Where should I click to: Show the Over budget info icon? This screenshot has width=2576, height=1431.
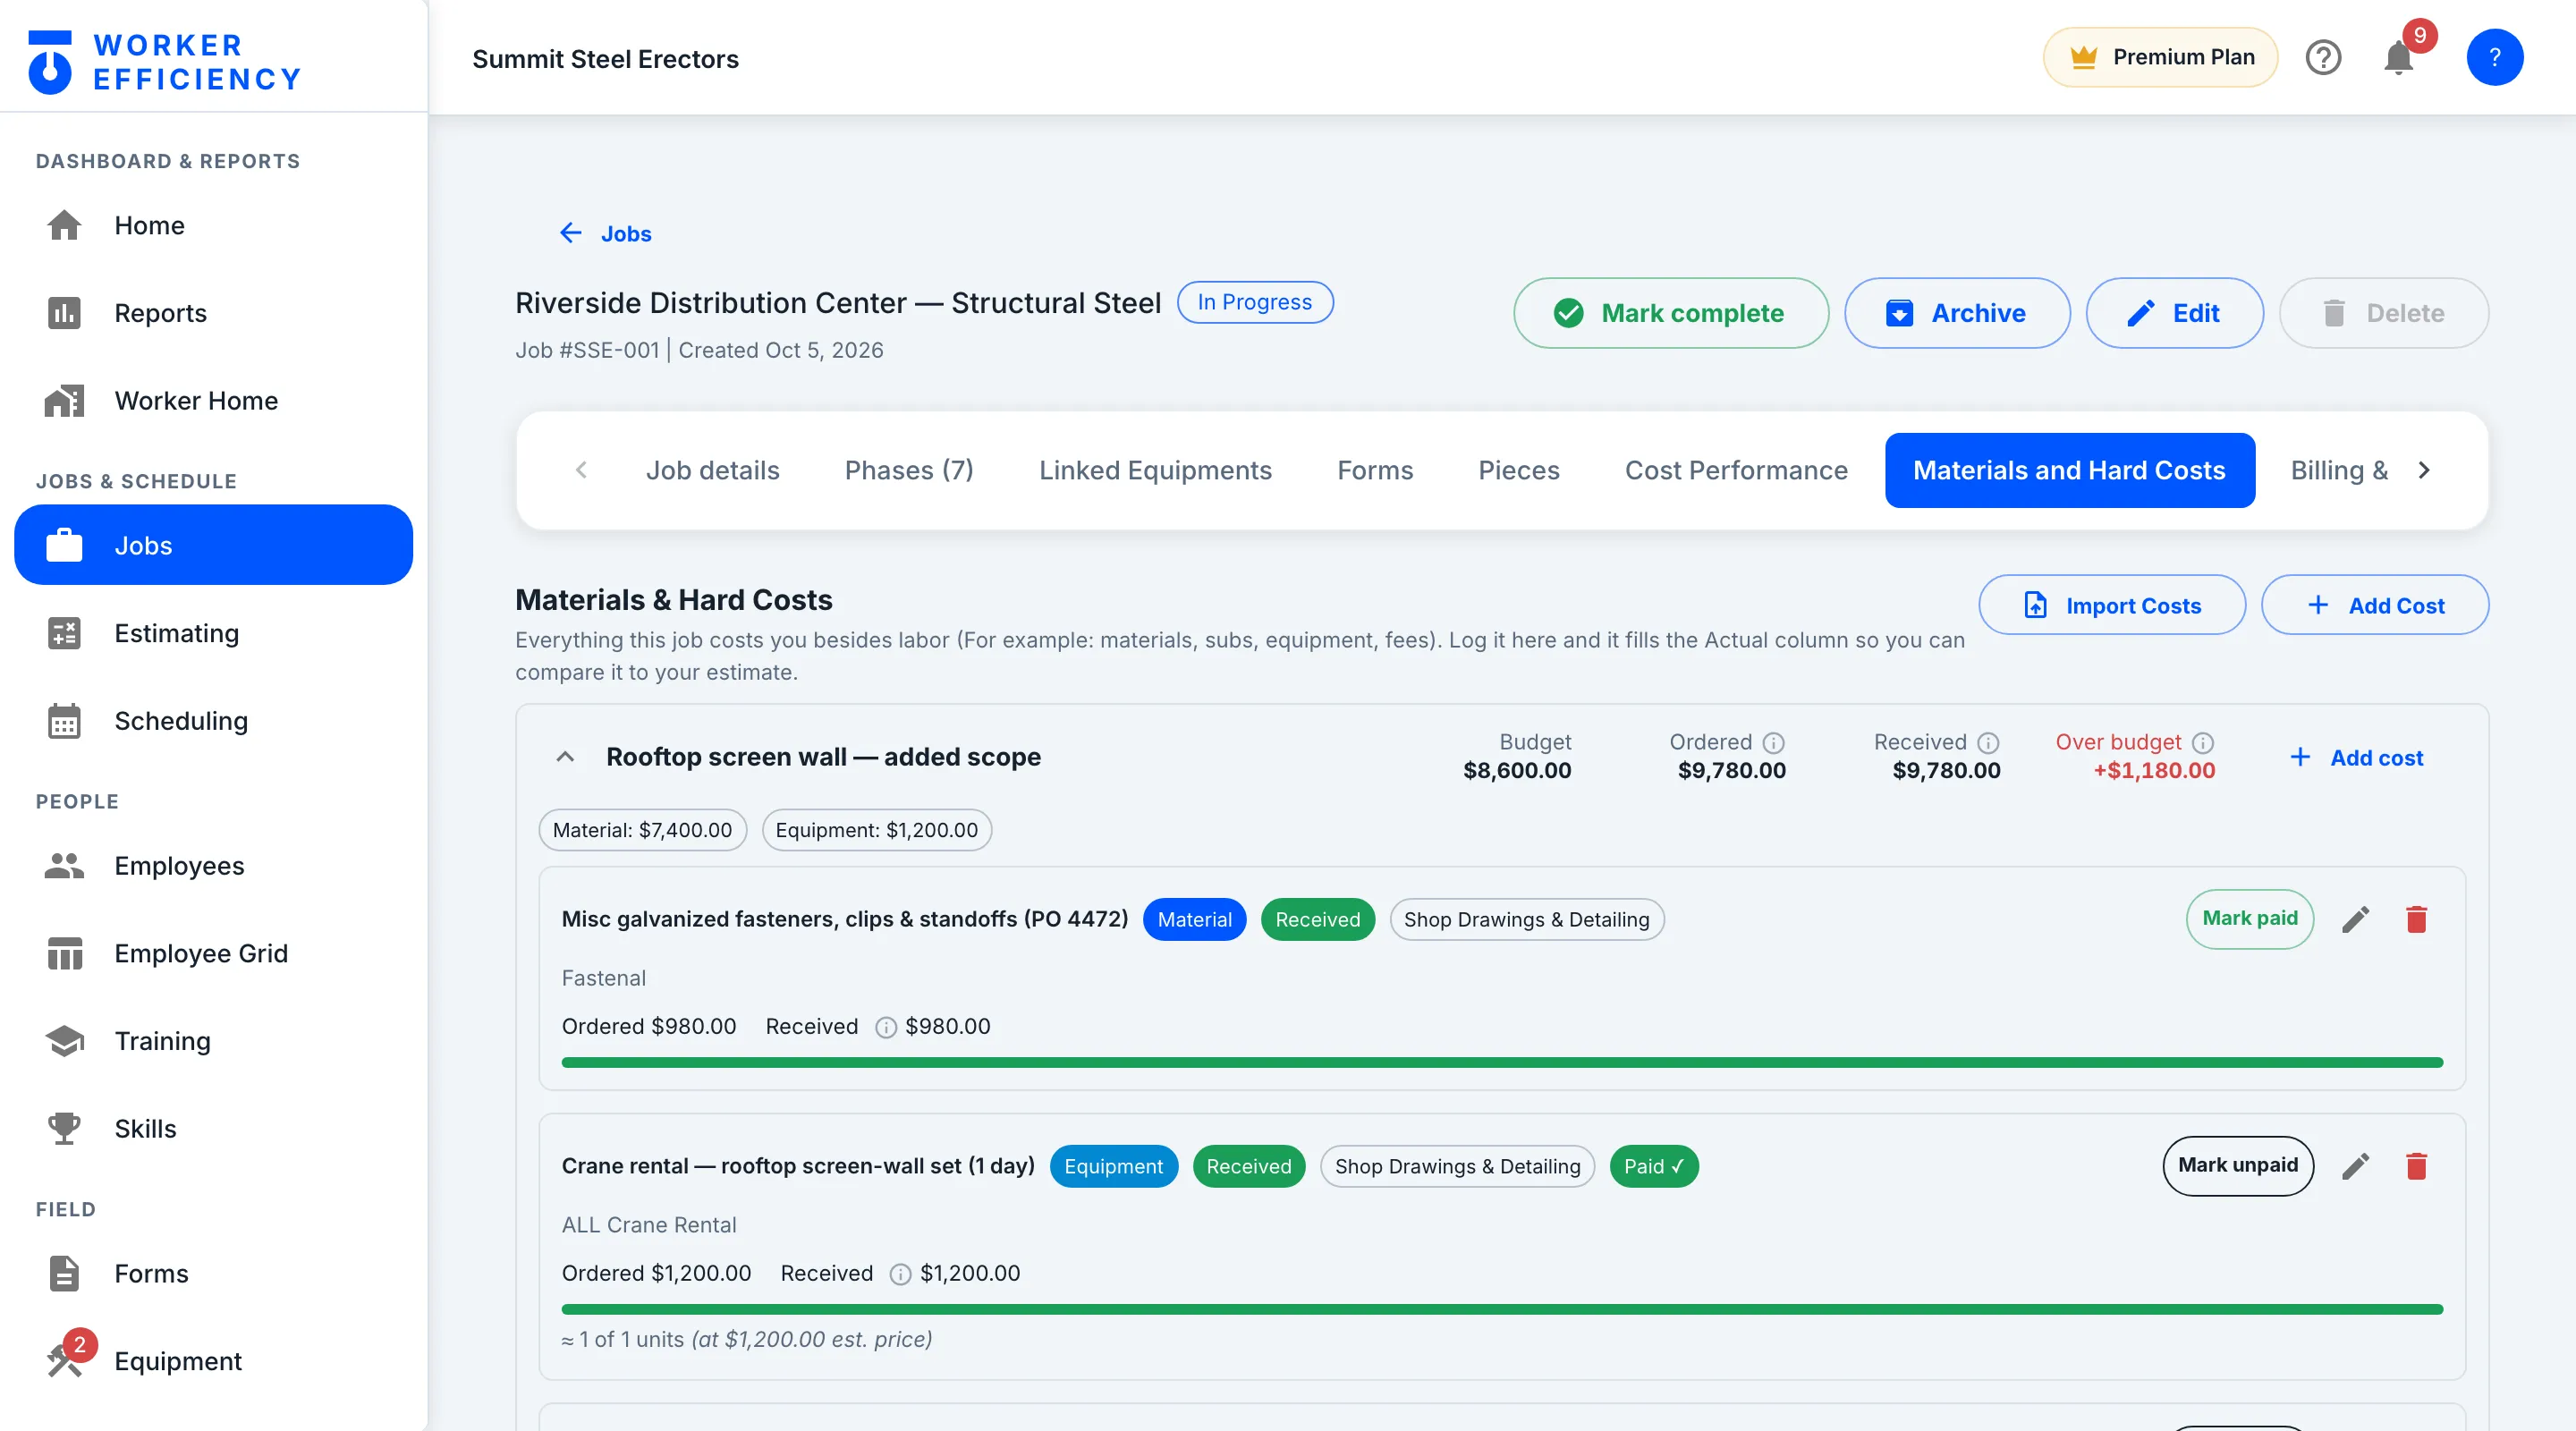(2203, 743)
